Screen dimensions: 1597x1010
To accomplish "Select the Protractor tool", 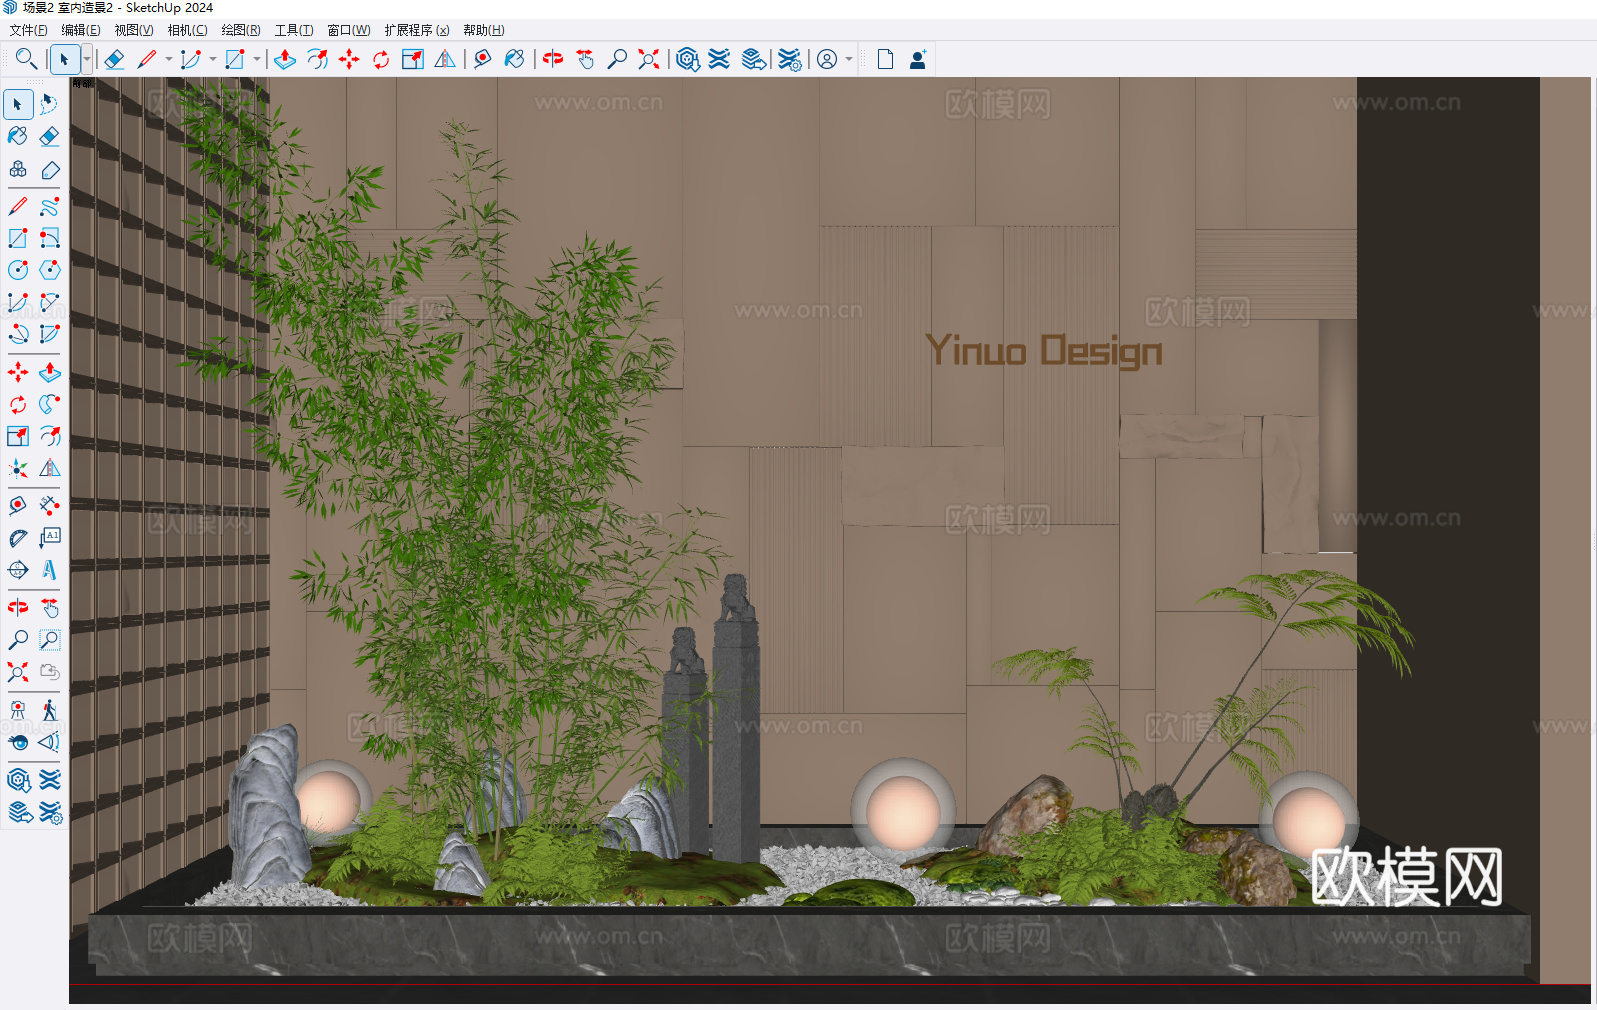I will [18, 538].
